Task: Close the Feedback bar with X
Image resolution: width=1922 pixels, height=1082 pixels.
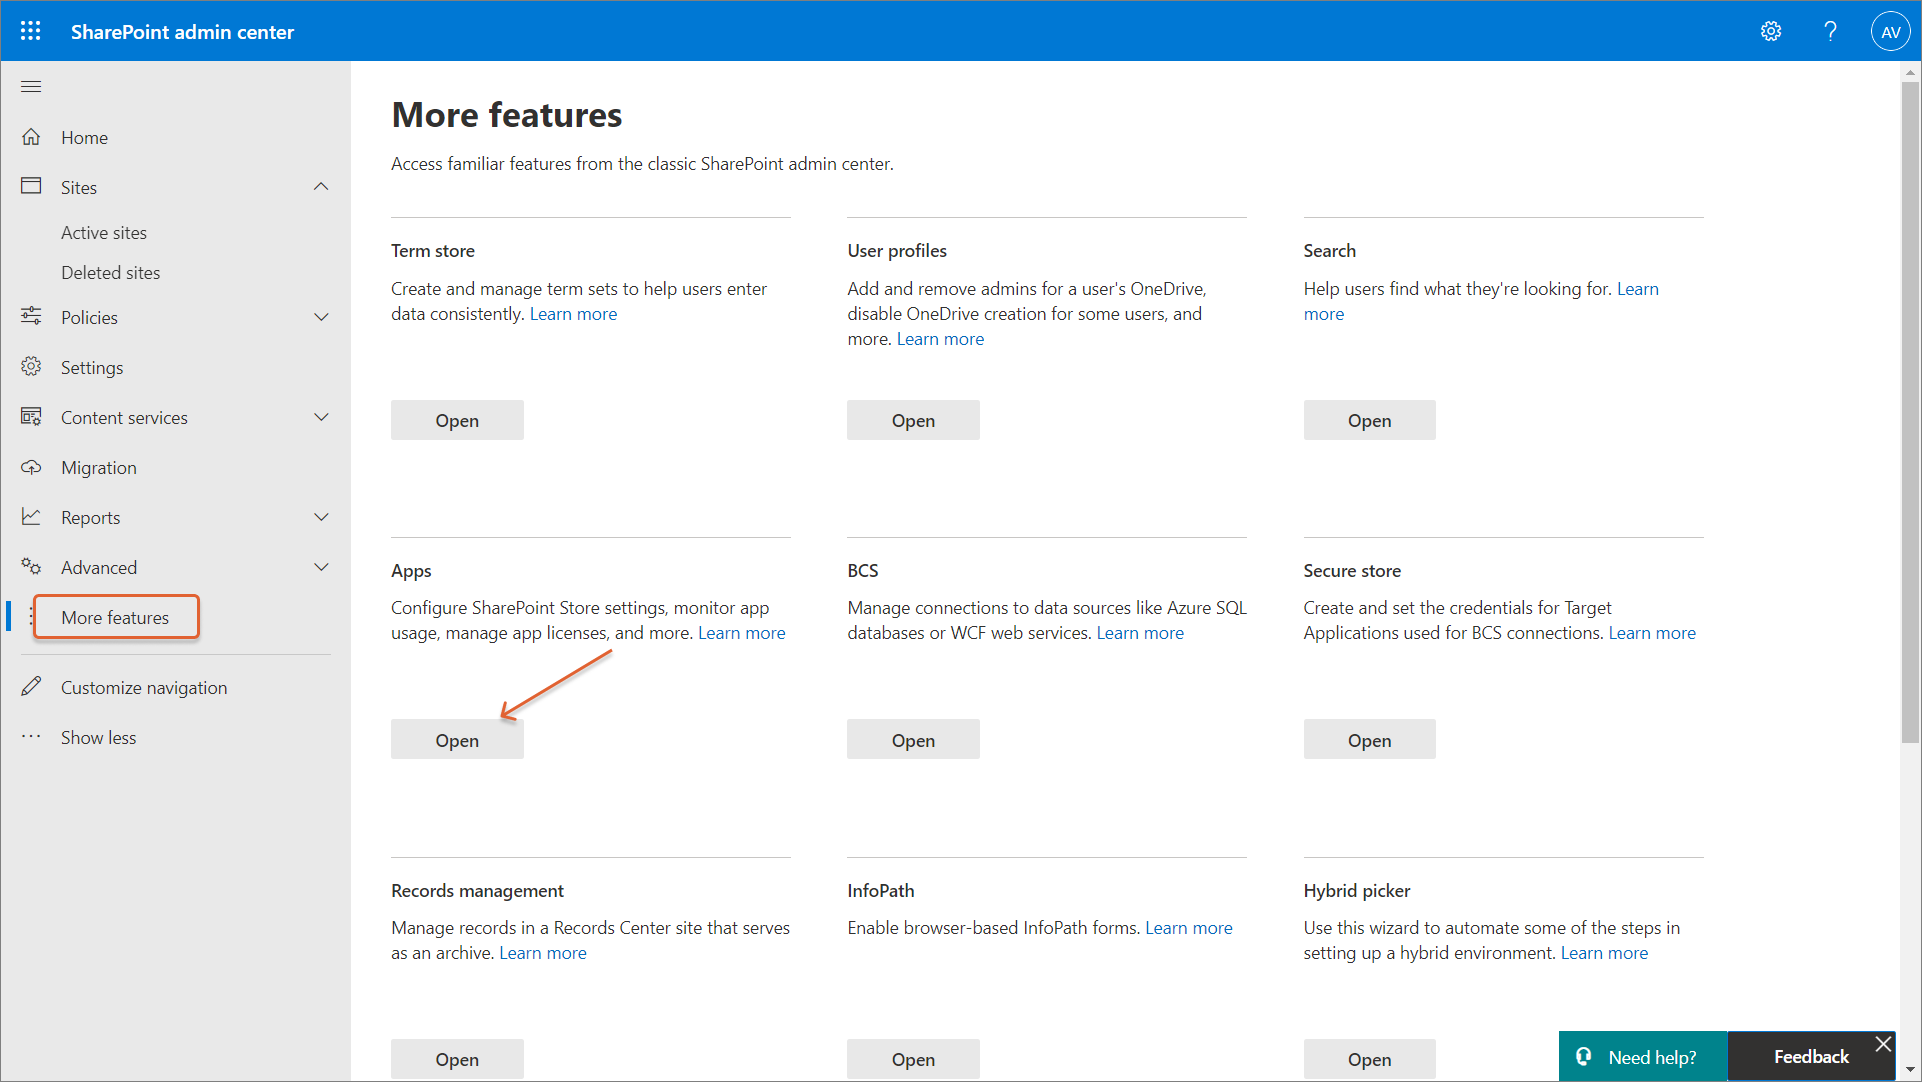Action: coord(1883,1044)
